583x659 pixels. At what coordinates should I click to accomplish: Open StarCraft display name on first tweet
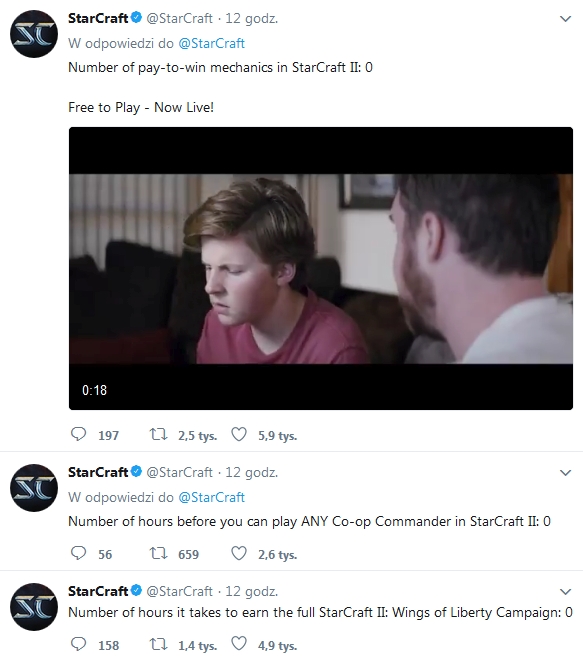98,18
